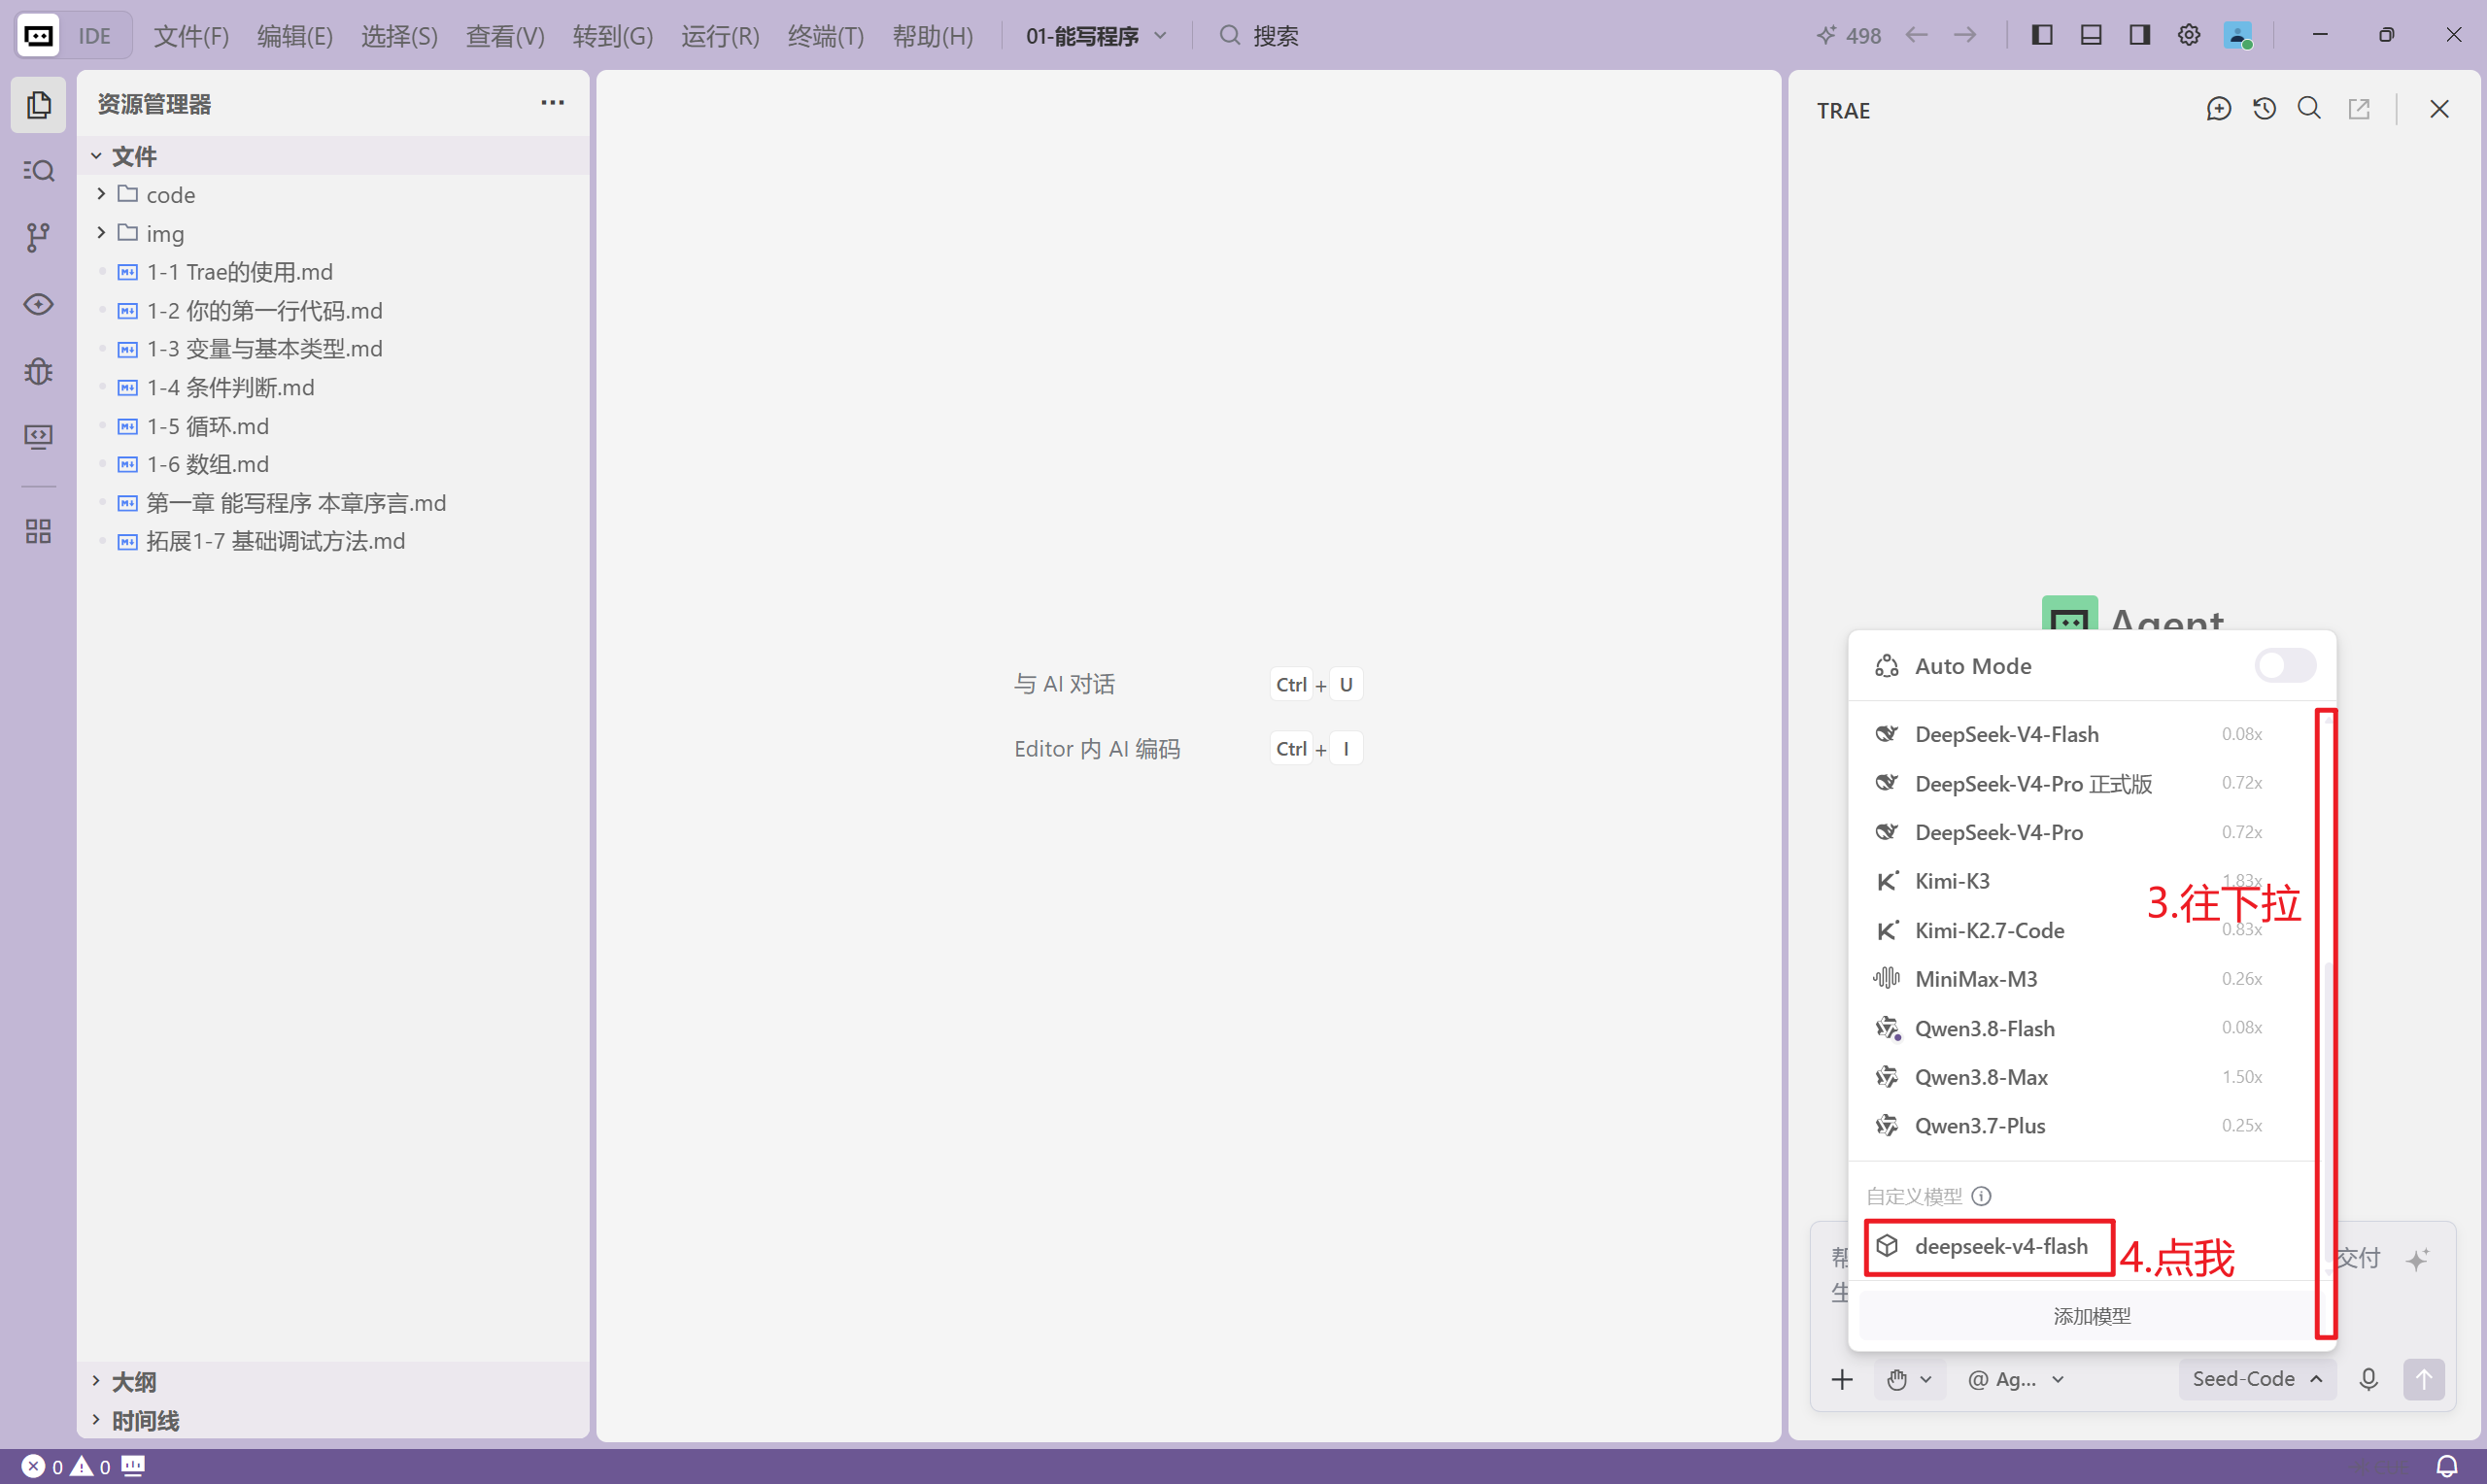Open the 转到(G) menu
Screen dimensions: 2487x1484
click(613, 36)
